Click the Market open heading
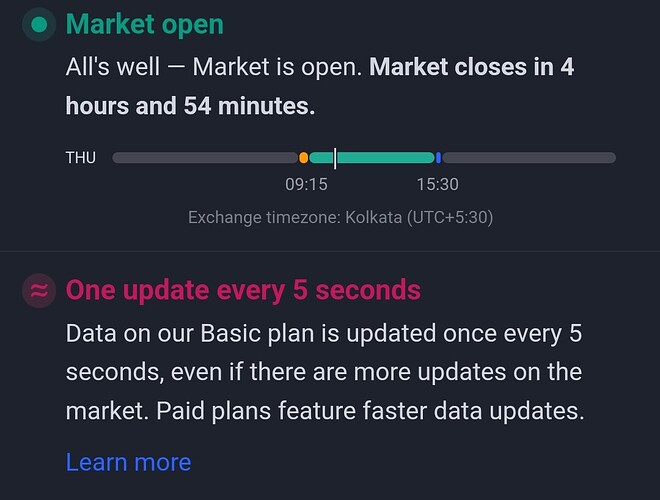This screenshot has height=500, width=660. pos(144,24)
